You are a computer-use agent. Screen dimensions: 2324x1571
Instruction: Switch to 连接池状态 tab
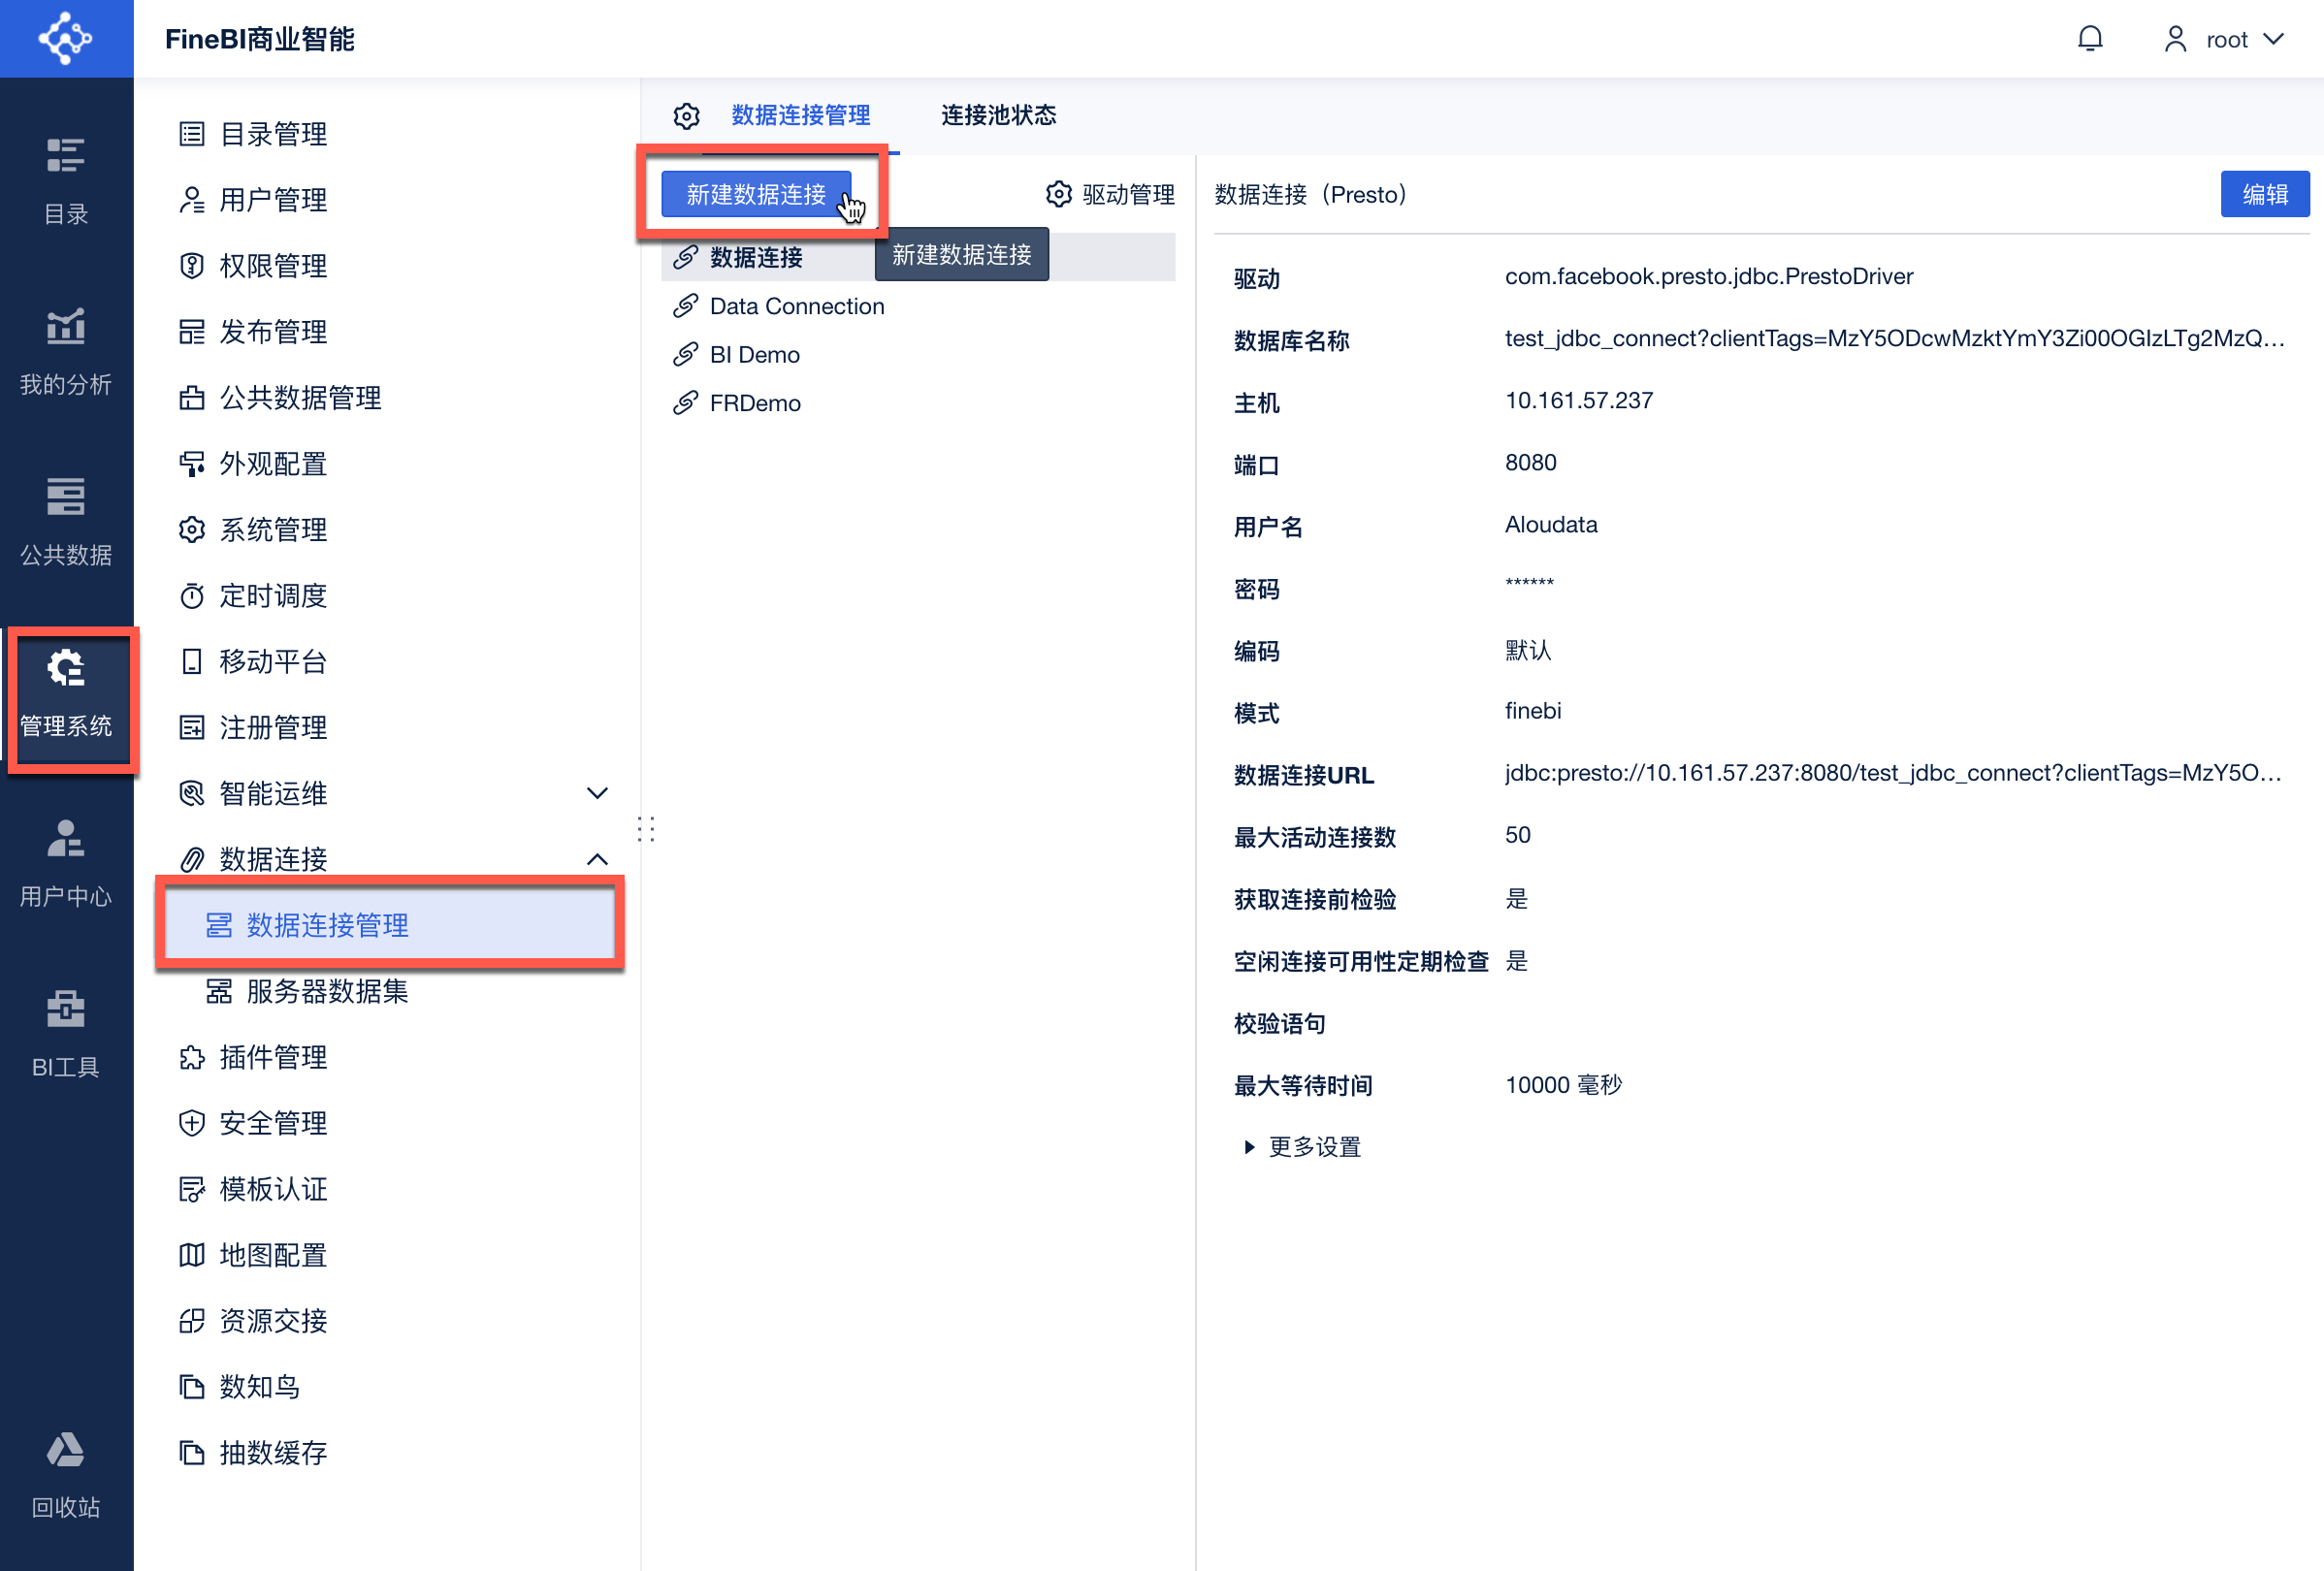(x=997, y=115)
